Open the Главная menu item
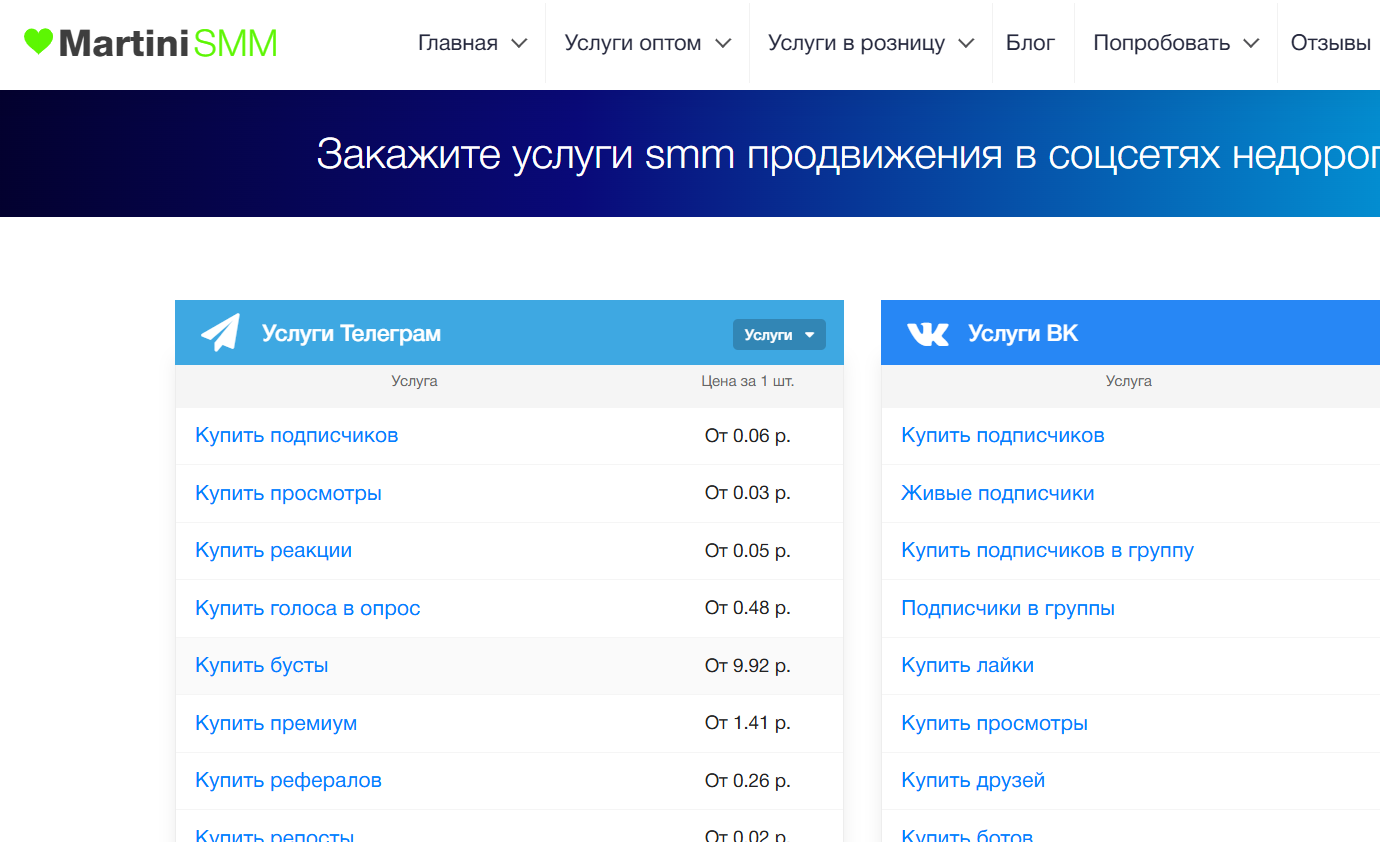The image size is (1380, 842). click(x=458, y=43)
